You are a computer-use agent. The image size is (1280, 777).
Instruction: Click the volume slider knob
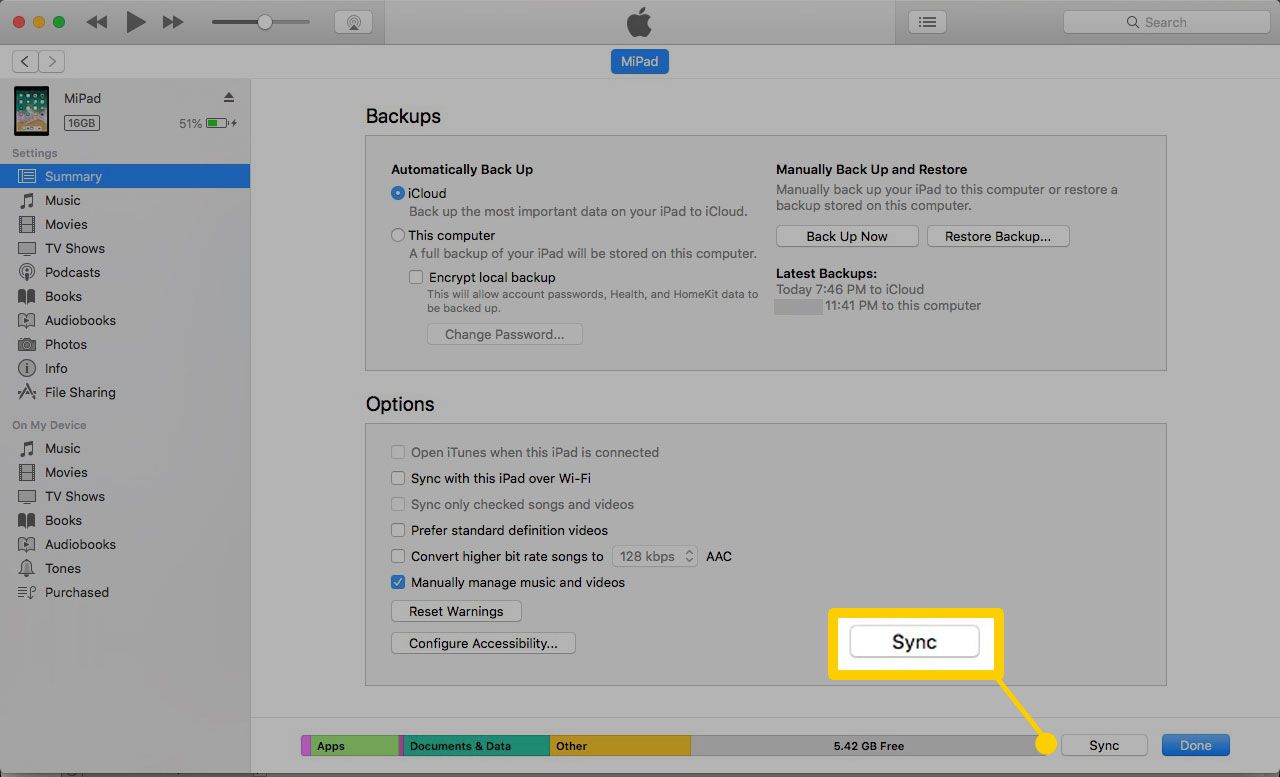click(x=265, y=22)
